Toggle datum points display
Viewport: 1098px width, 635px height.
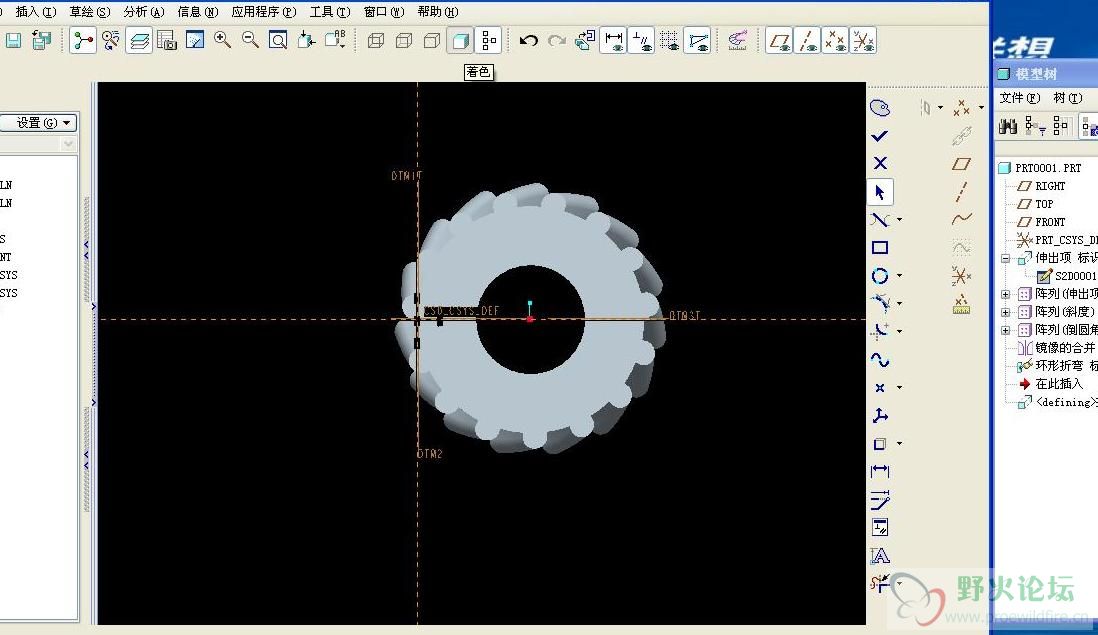(x=835, y=41)
